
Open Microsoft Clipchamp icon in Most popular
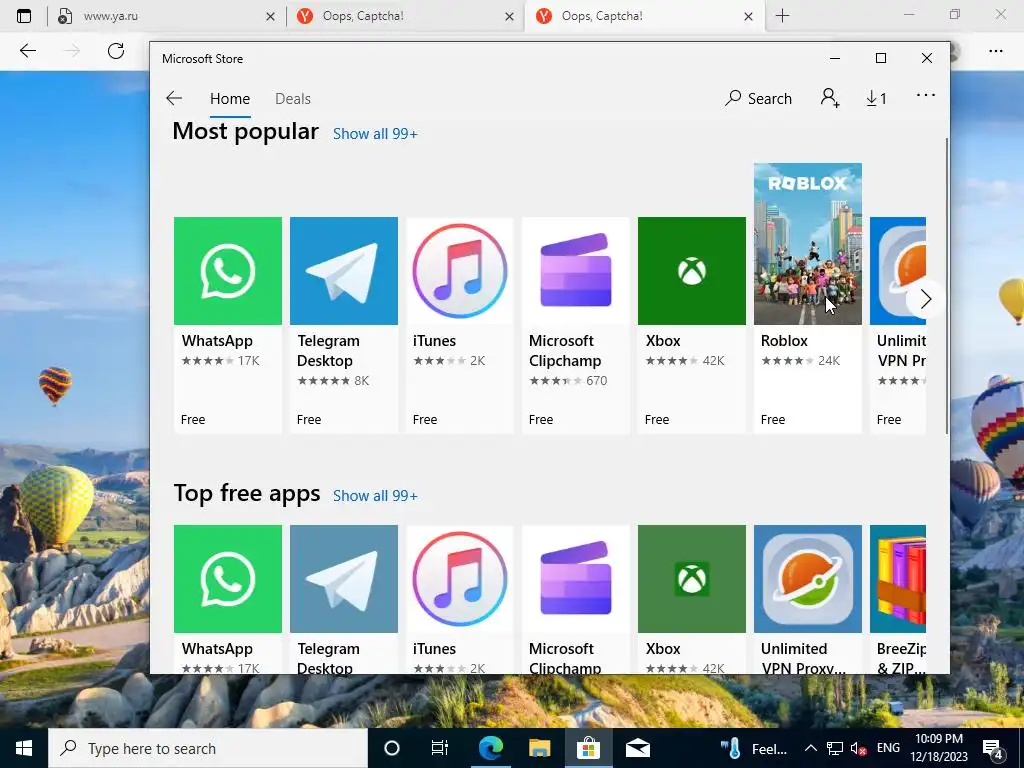[575, 271]
